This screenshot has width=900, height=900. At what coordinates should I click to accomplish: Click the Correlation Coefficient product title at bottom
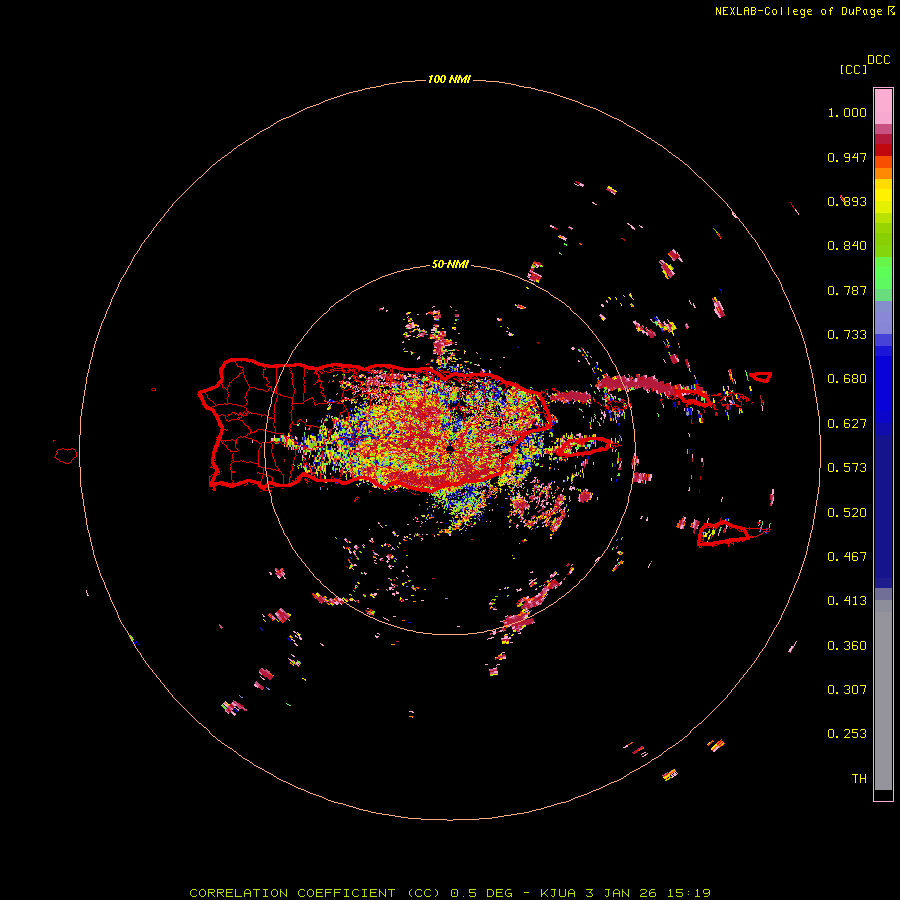coord(450,893)
